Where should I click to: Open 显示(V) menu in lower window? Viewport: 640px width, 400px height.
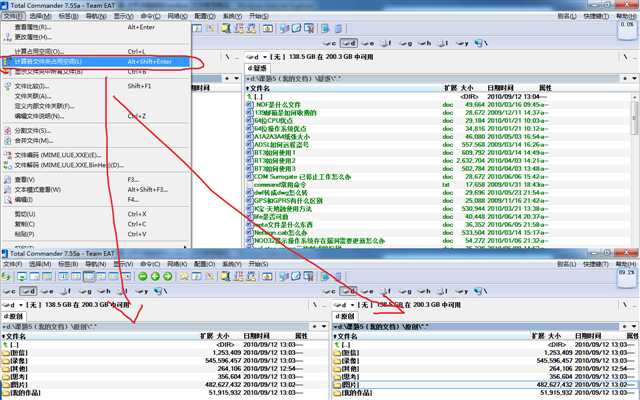[x=123, y=264]
